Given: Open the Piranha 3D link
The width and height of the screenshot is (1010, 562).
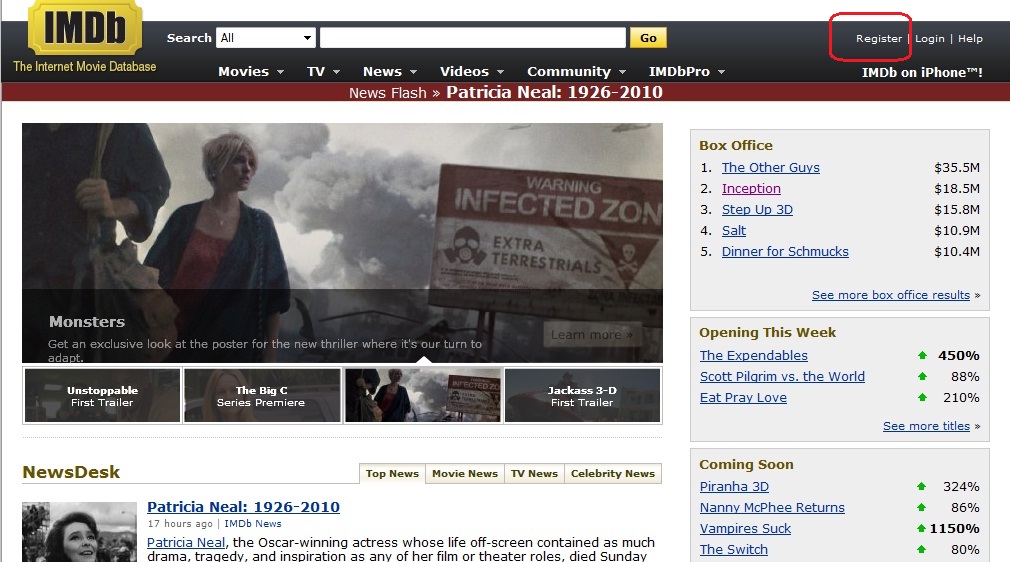Looking at the screenshot, I should pyautogui.click(x=734, y=487).
